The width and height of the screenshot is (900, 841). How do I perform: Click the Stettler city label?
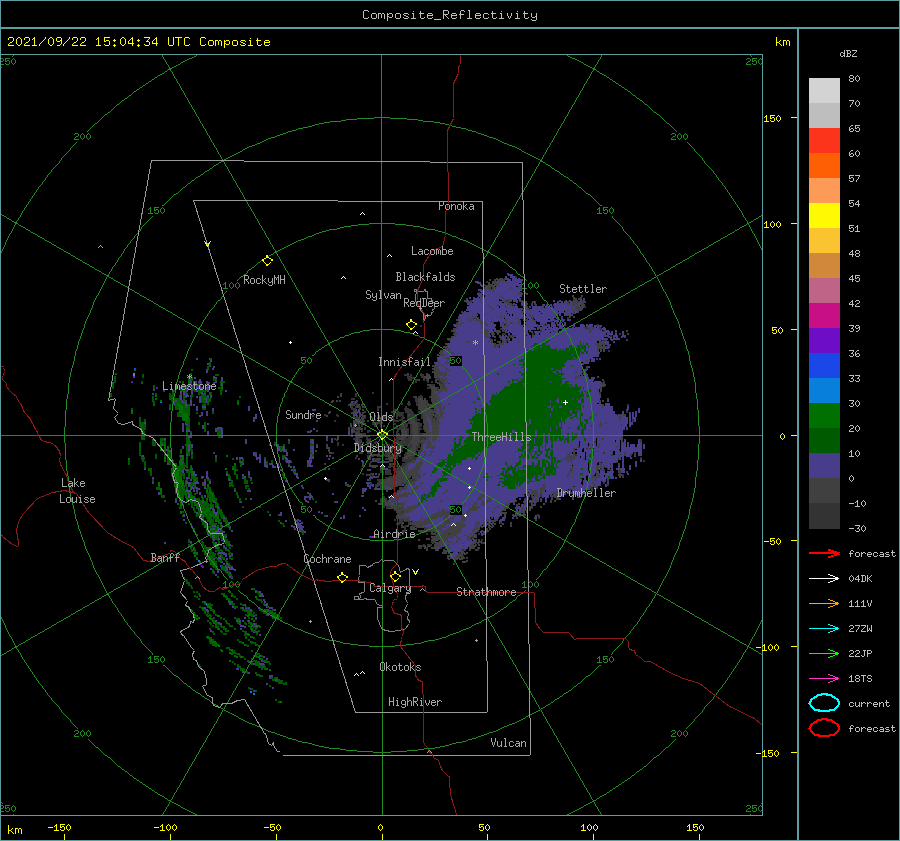(x=583, y=289)
